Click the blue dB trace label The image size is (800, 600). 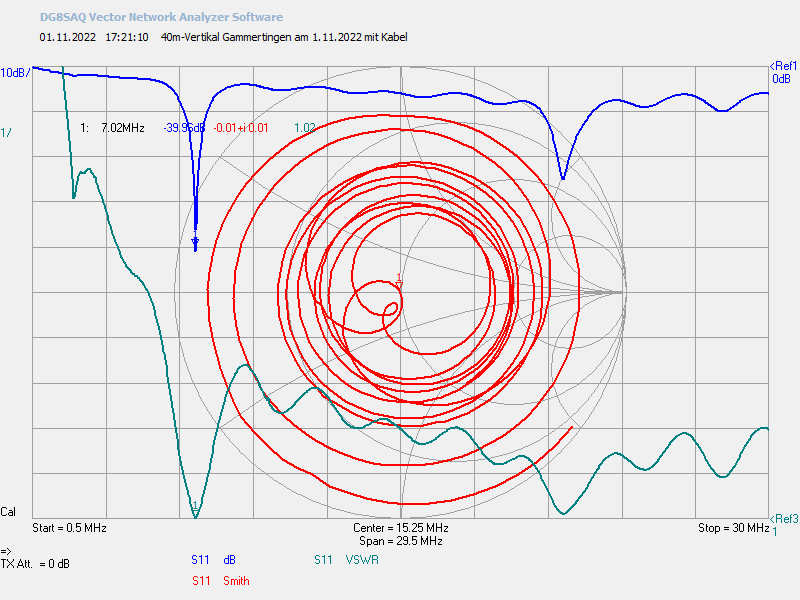(230, 560)
